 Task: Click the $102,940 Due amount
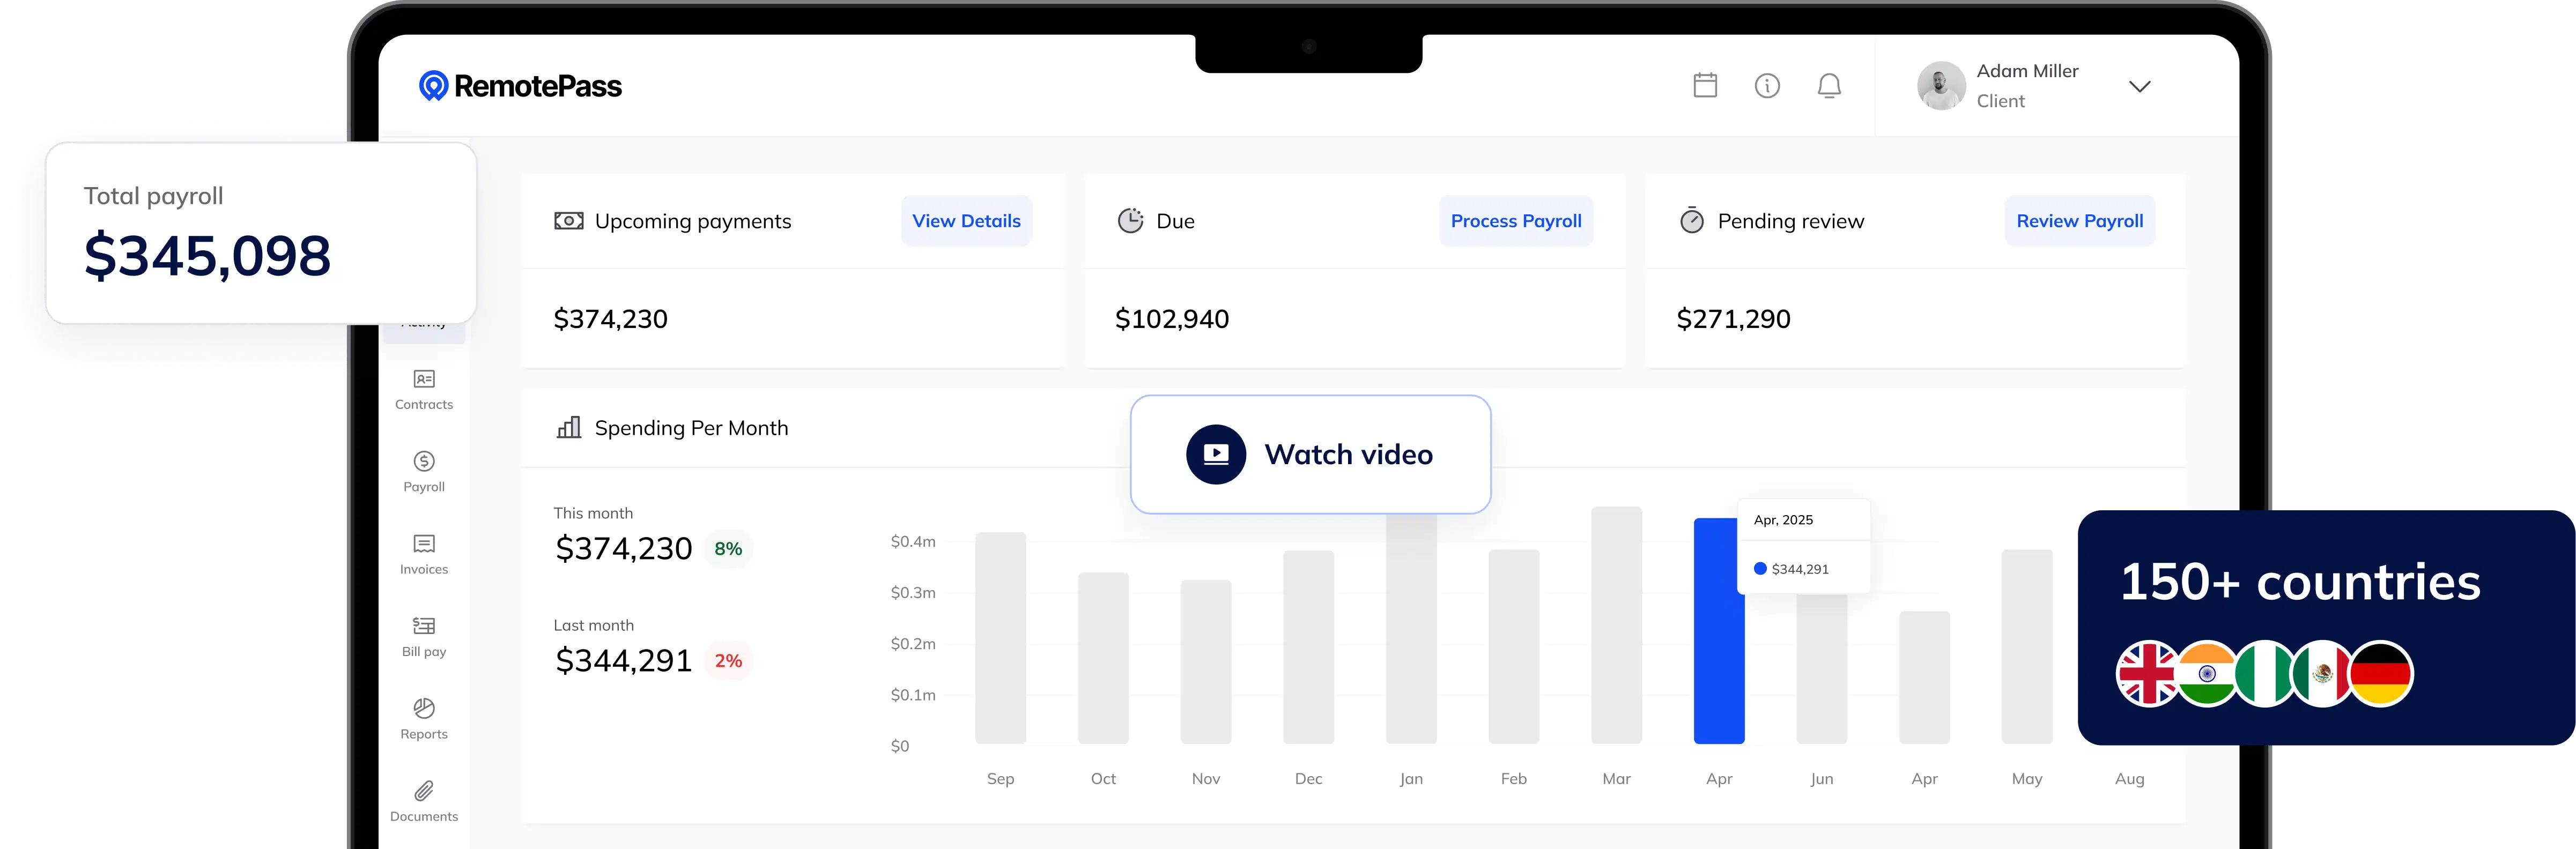(x=1172, y=319)
